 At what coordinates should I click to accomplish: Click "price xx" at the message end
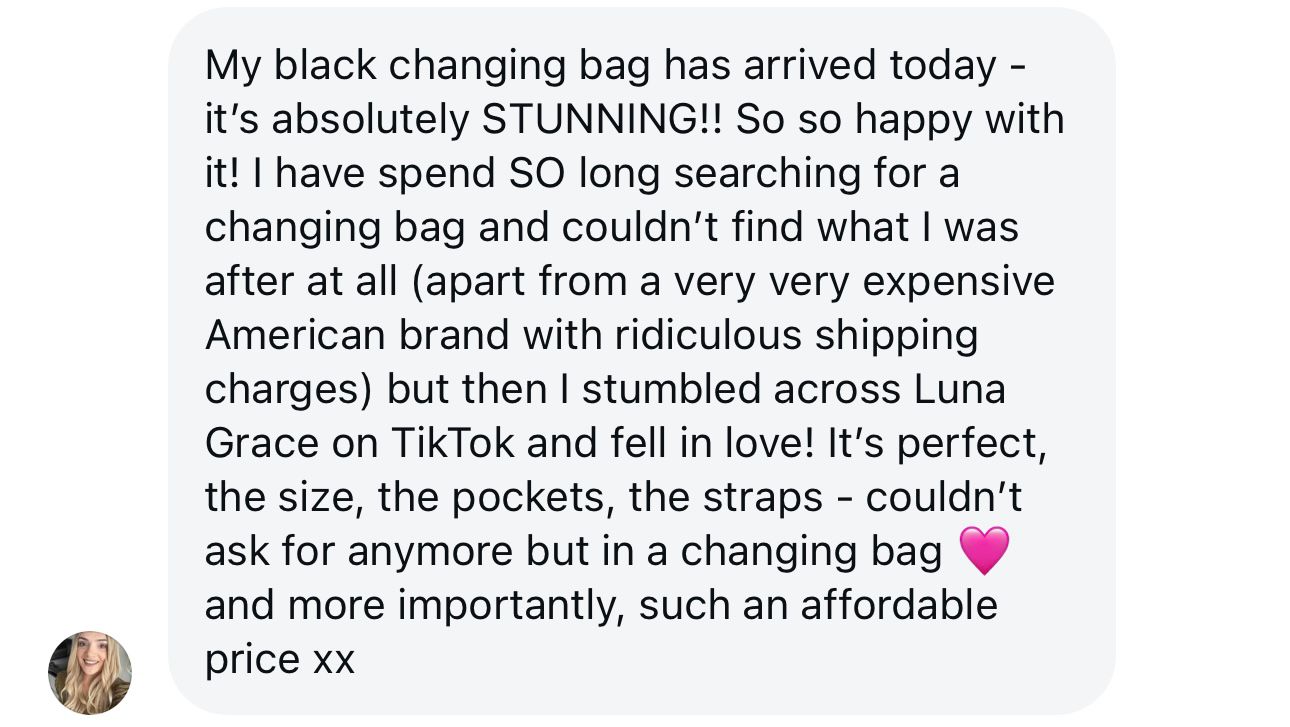(x=280, y=659)
